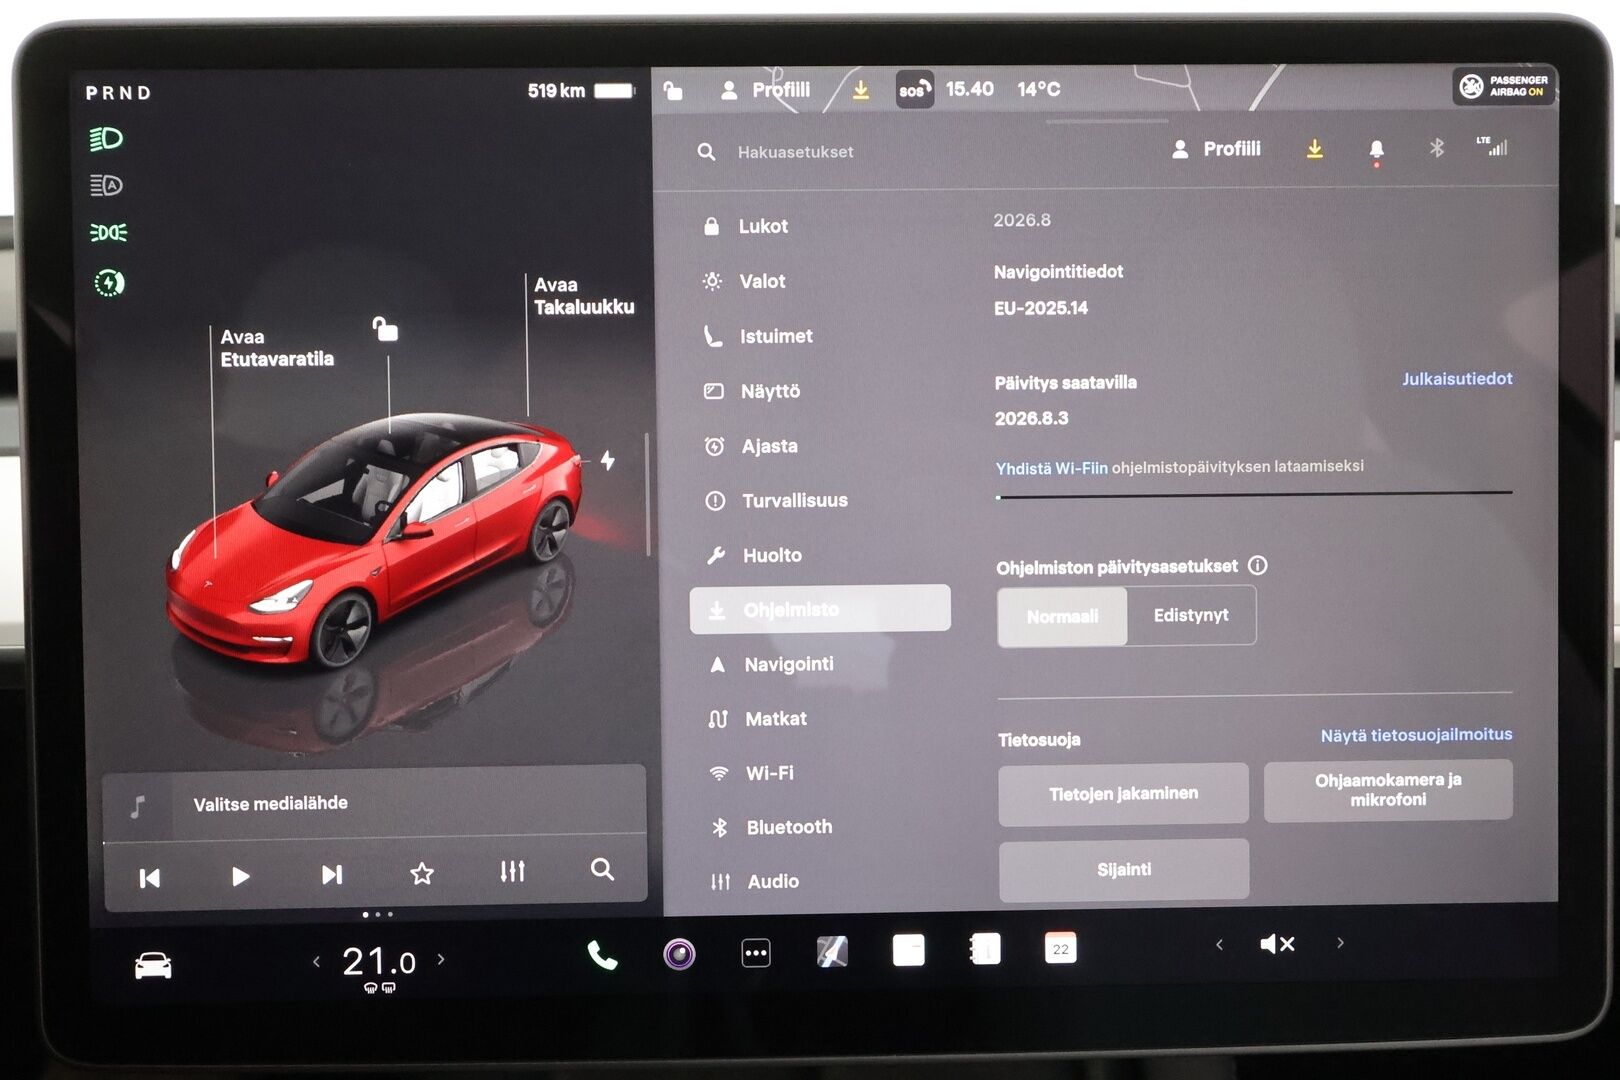Open Bluetooth status icon in top bar
This screenshot has height=1080, width=1620.
pyautogui.click(x=1437, y=147)
